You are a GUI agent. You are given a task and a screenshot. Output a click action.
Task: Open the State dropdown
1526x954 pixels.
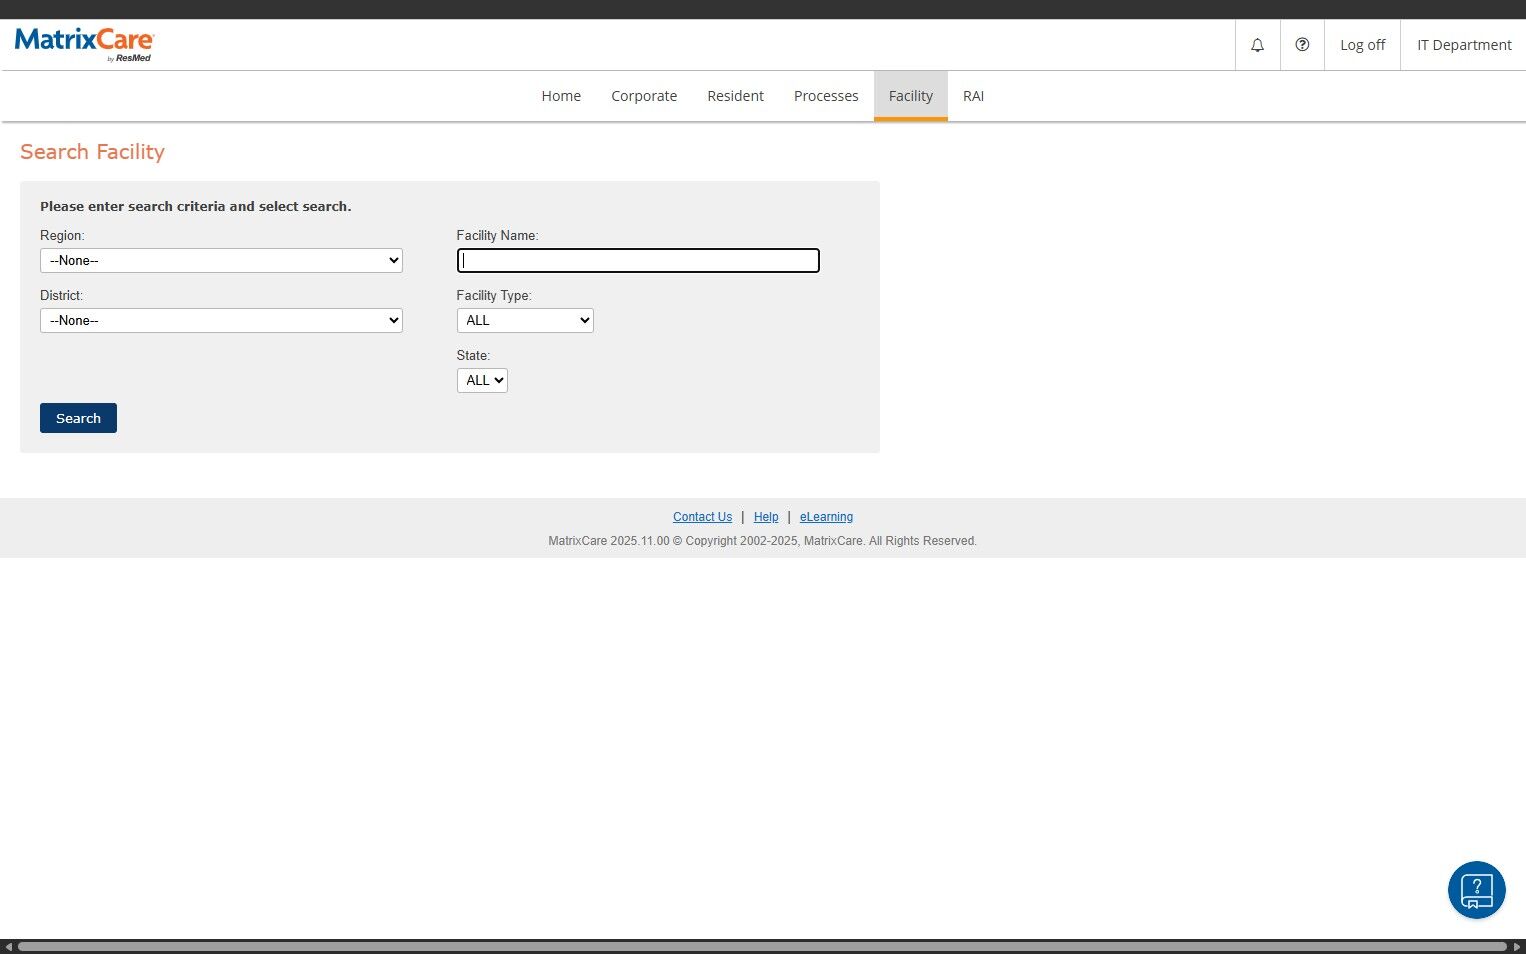[482, 380]
